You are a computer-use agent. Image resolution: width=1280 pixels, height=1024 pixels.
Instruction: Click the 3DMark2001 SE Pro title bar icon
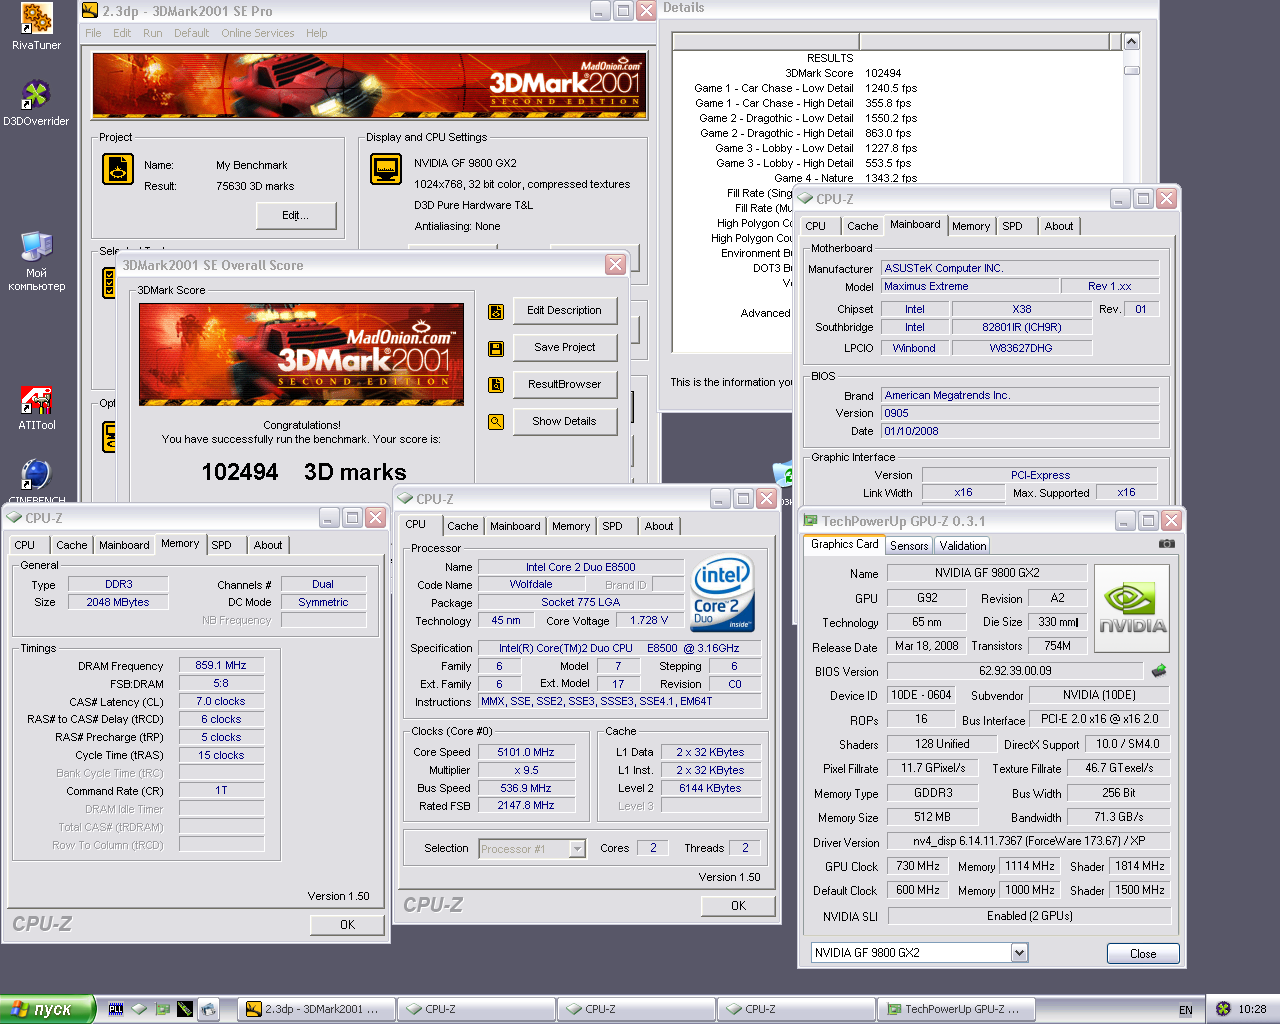point(90,11)
